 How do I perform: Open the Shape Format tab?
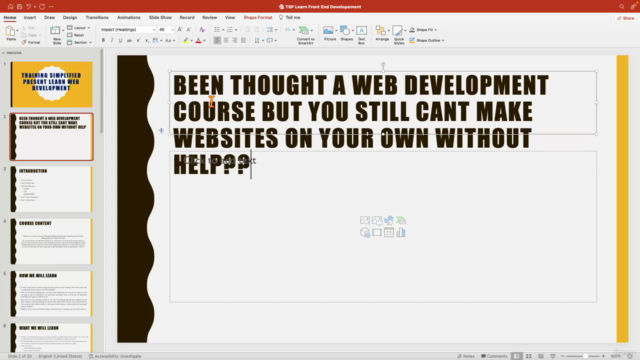click(x=258, y=18)
